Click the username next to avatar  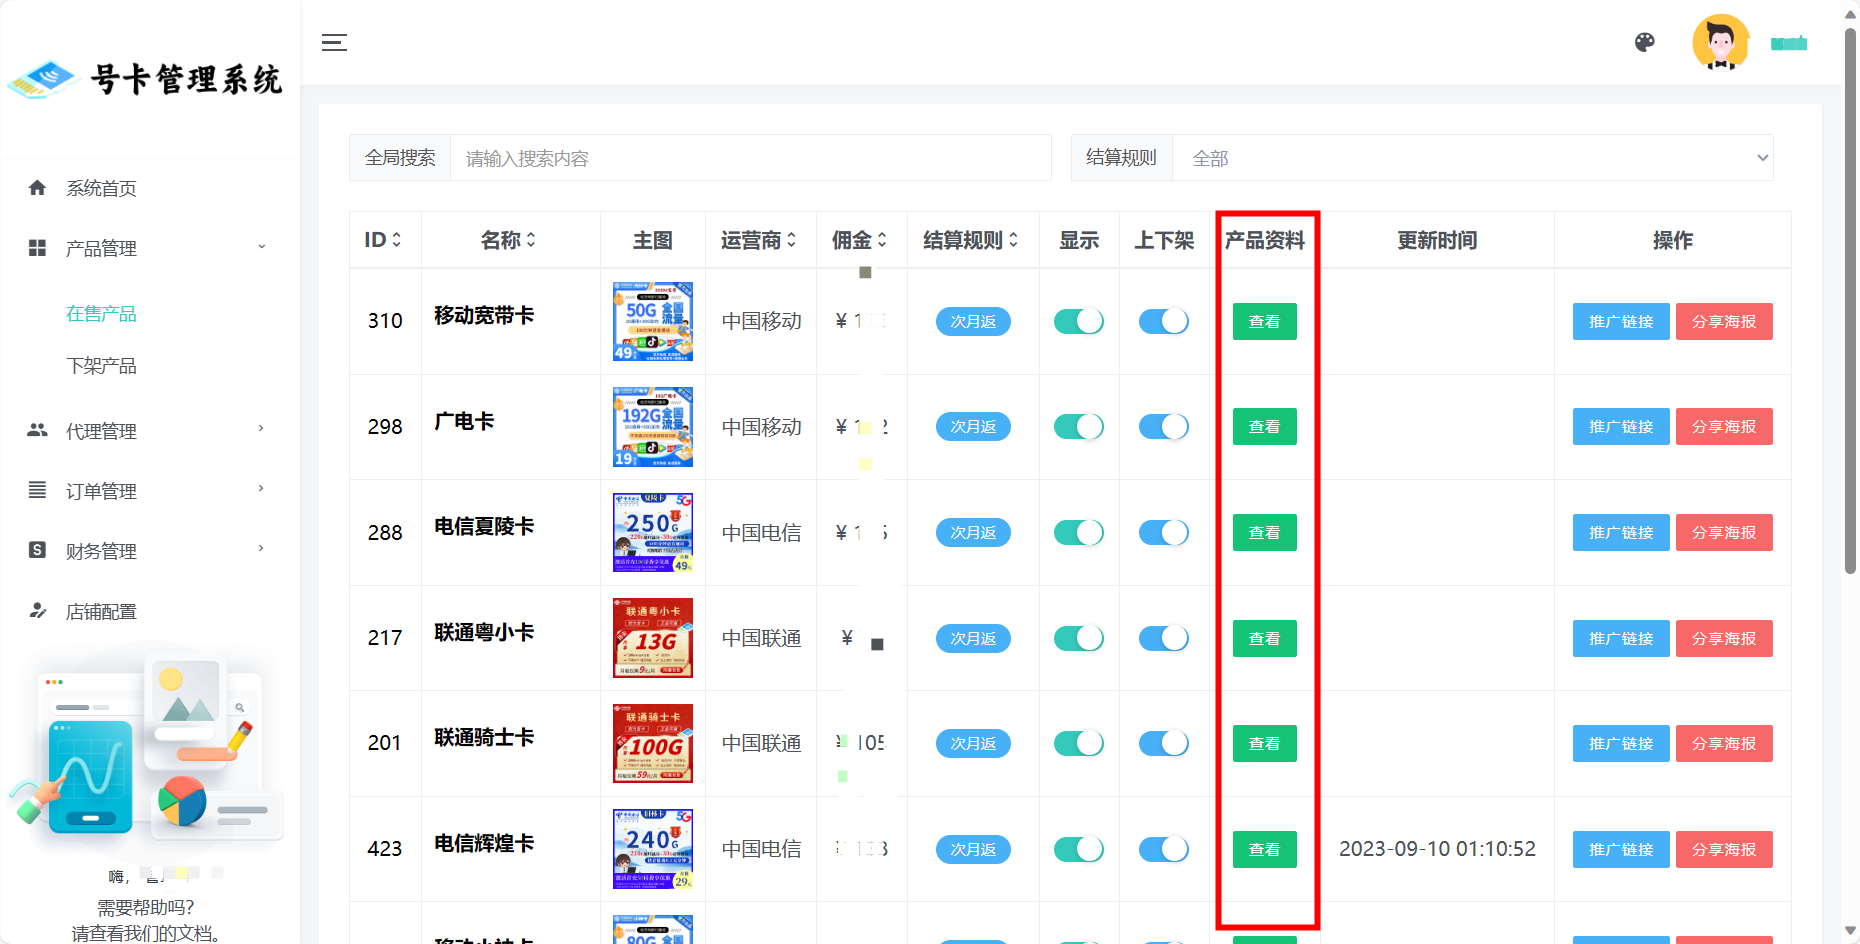click(x=1789, y=43)
